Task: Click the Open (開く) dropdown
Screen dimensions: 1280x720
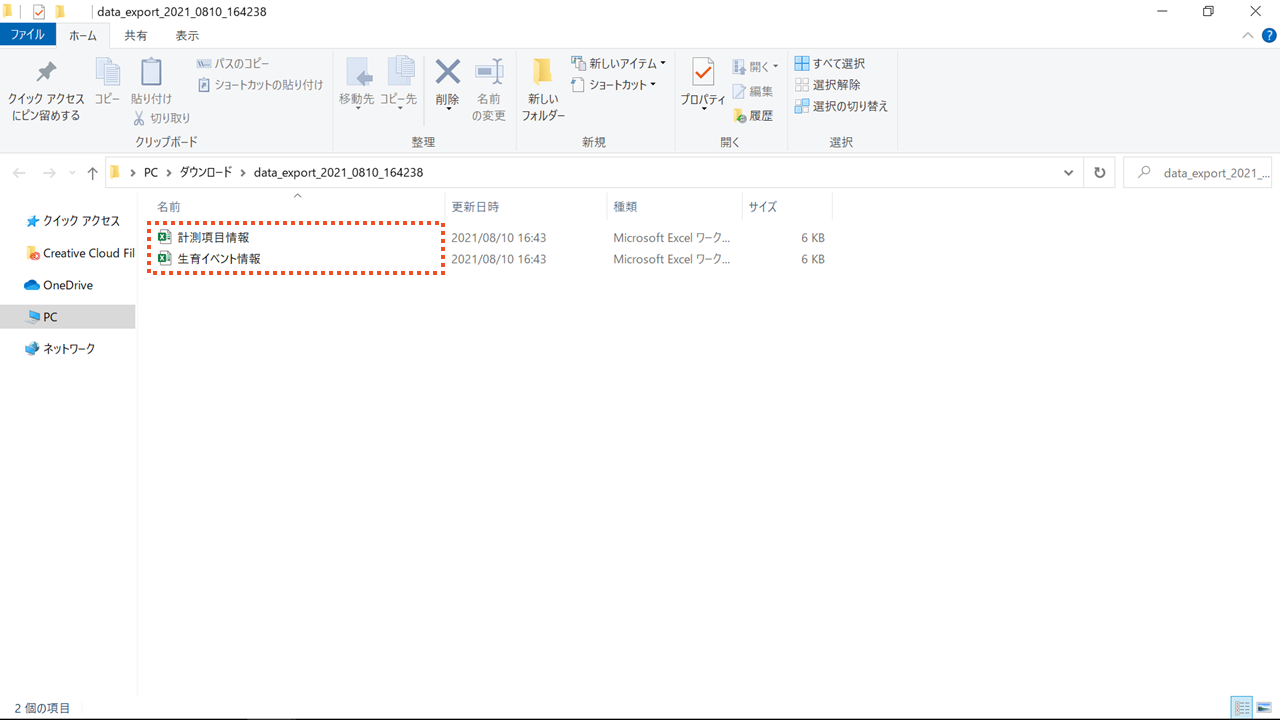Action: (755, 67)
